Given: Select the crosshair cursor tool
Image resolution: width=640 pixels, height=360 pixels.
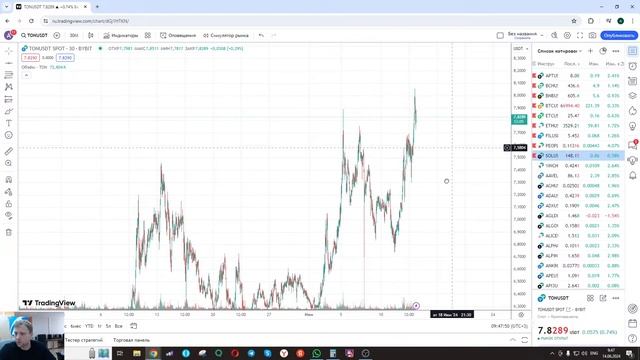Looking at the screenshot, I should tap(9, 51).
